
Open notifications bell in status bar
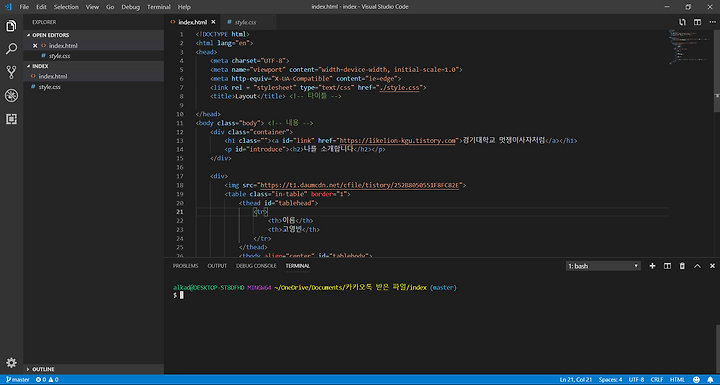pos(710,379)
